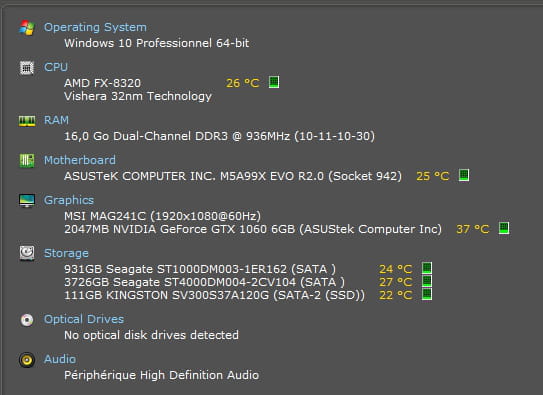Open the Operating System section link

[95, 27]
